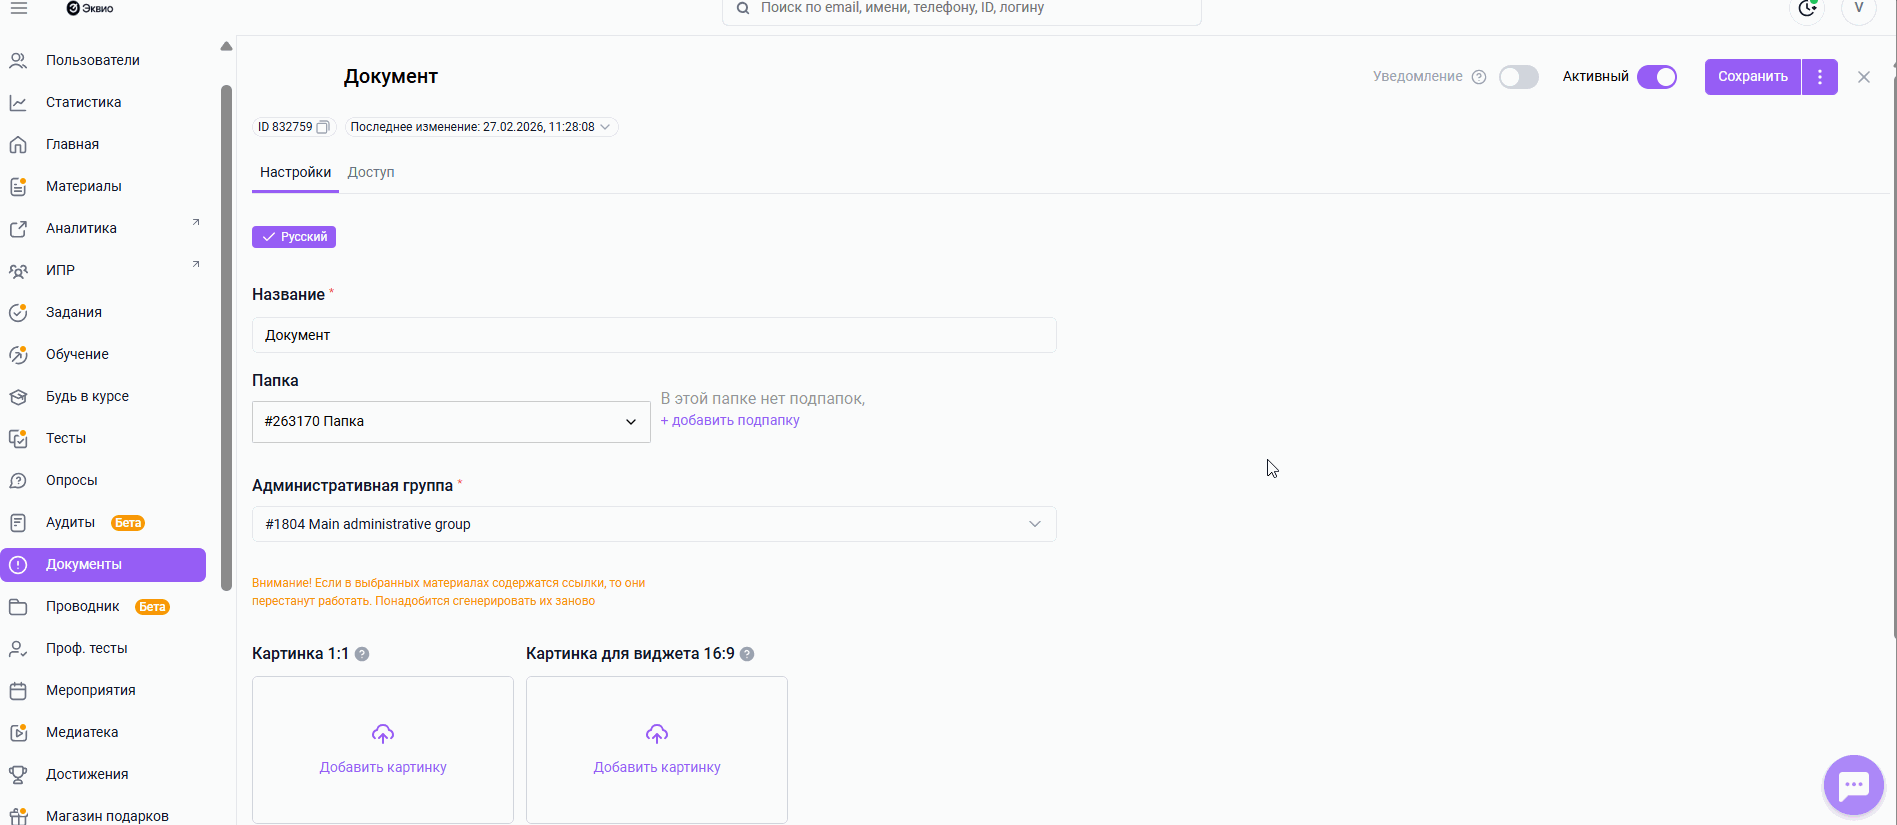This screenshot has height=825, width=1897.
Task: Upload image for Картинка для виджета 16:9
Action: pos(657,750)
